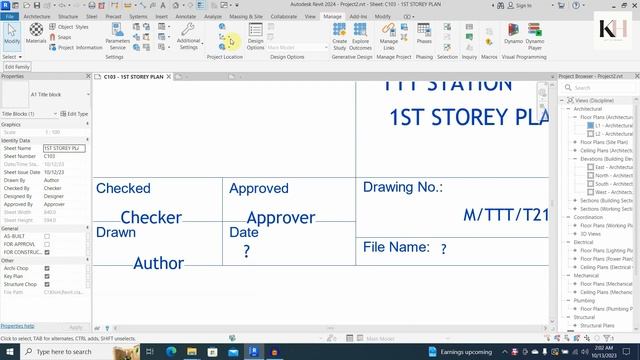Open the Collaborate ribbon tab
Viewport: 640px width, 360px height.
pos(284,16)
